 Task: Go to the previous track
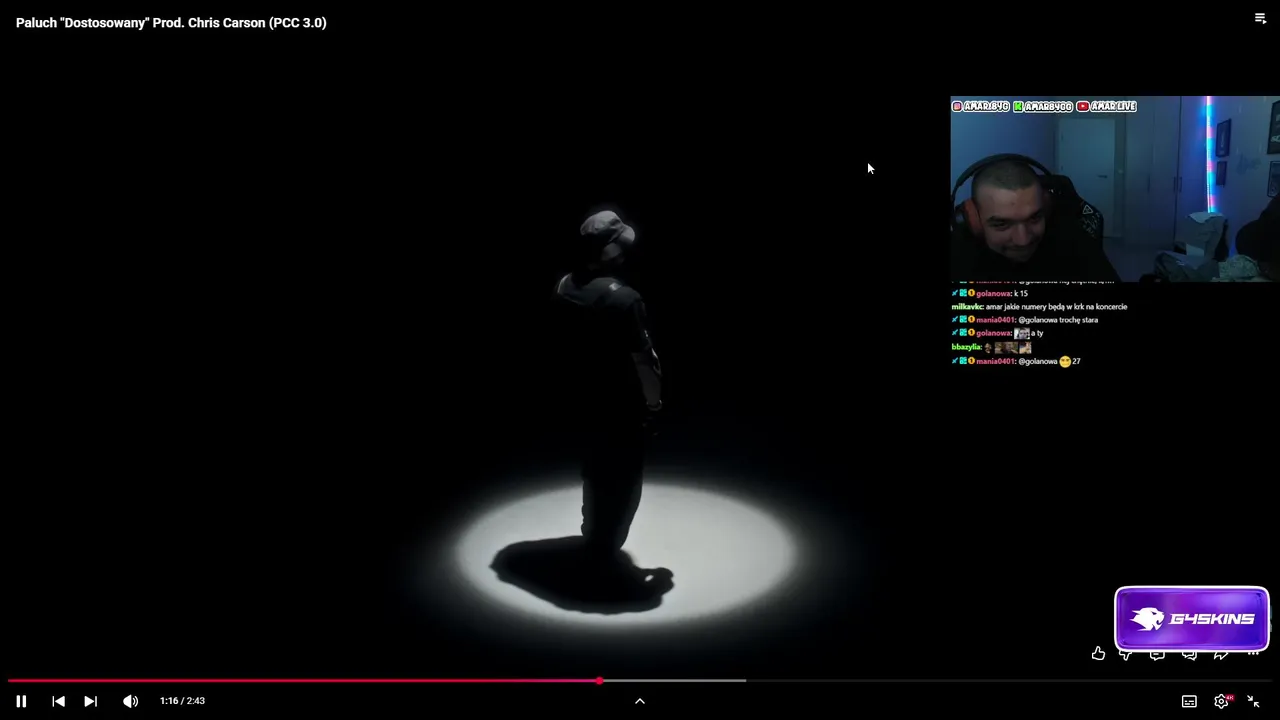(x=58, y=701)
